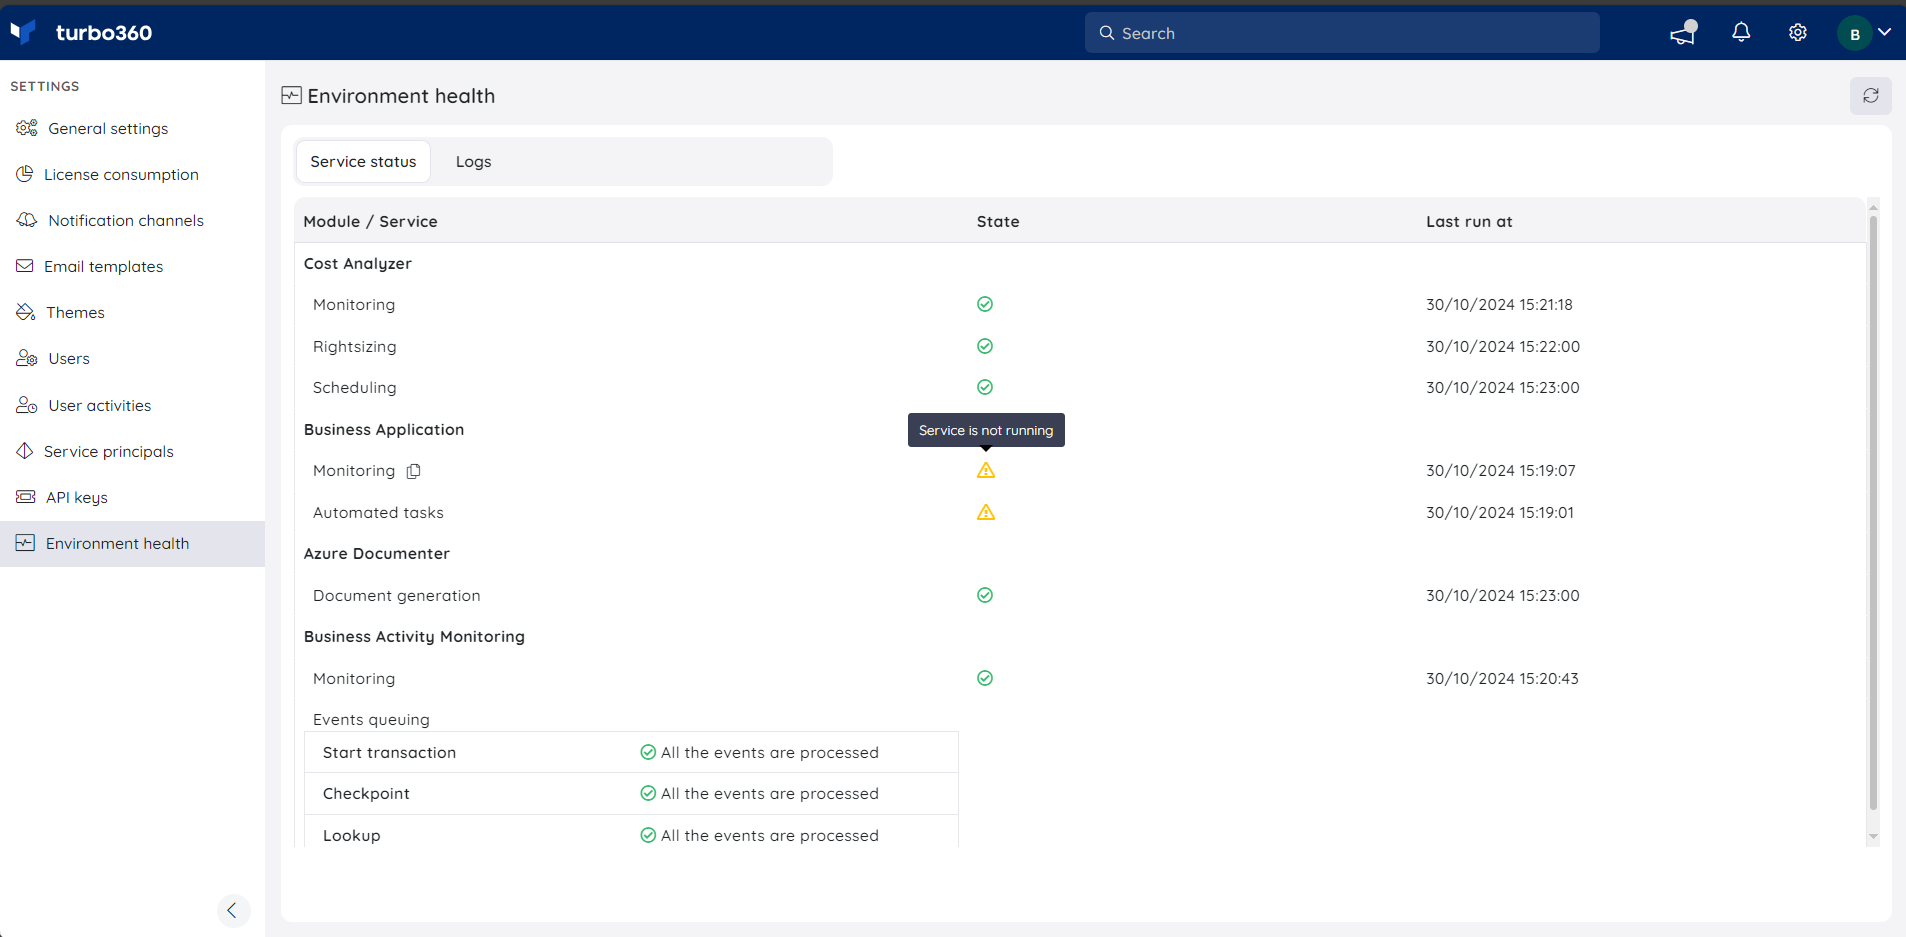Open User activities in sidebar
This screenshot has width=1906, height=937.
click(132, 405)
